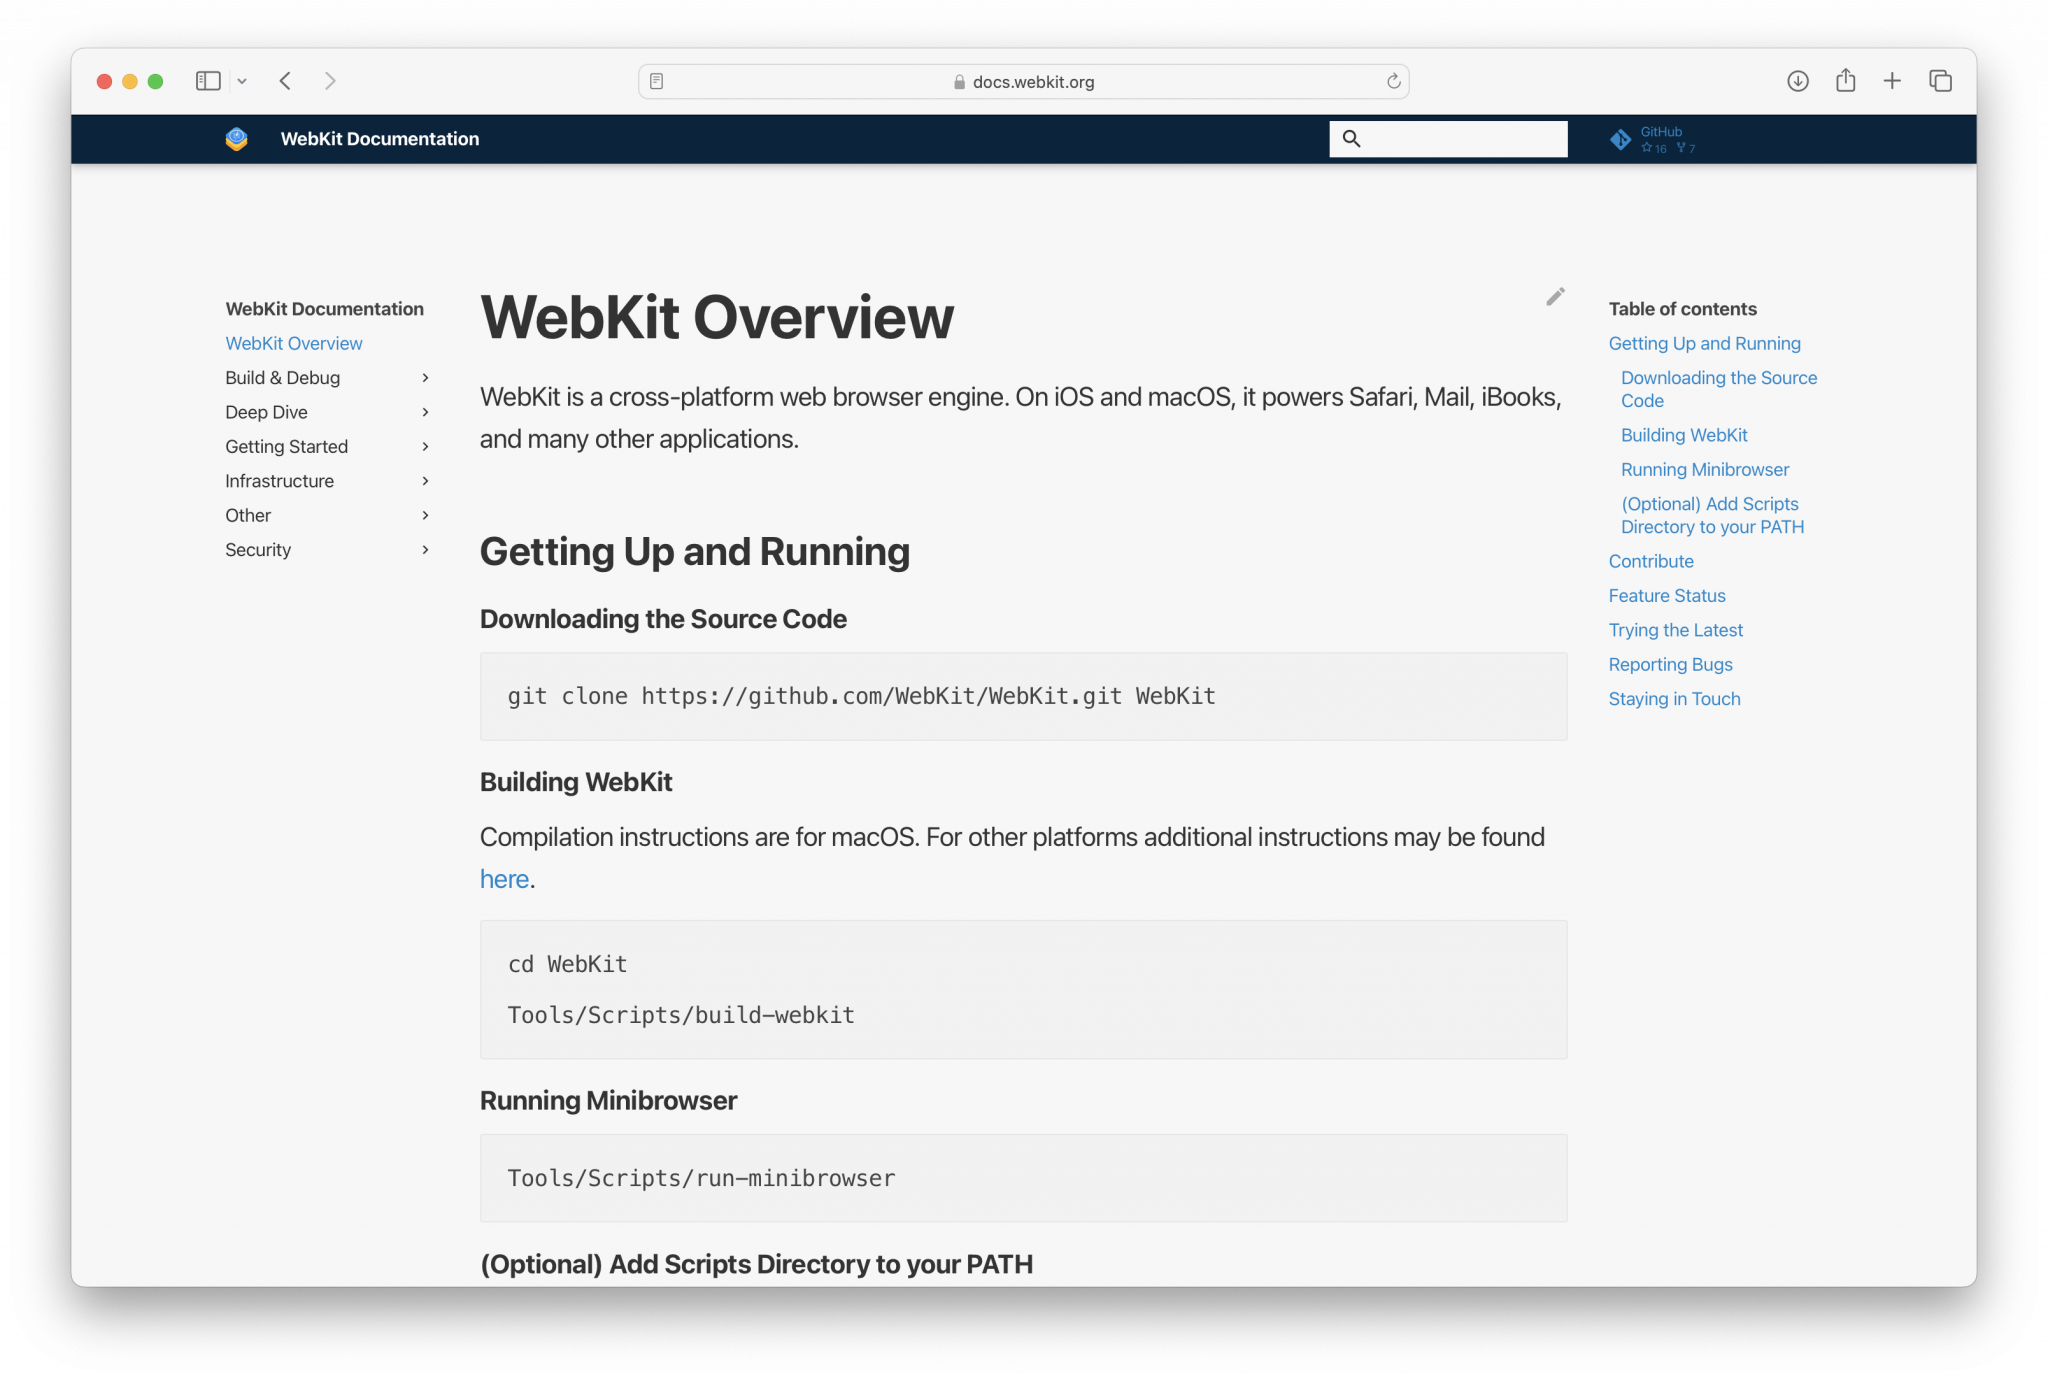The image size is (2048, 1381).
Task: Click the here link under Building WebKit
Action: tap(504, 878)
